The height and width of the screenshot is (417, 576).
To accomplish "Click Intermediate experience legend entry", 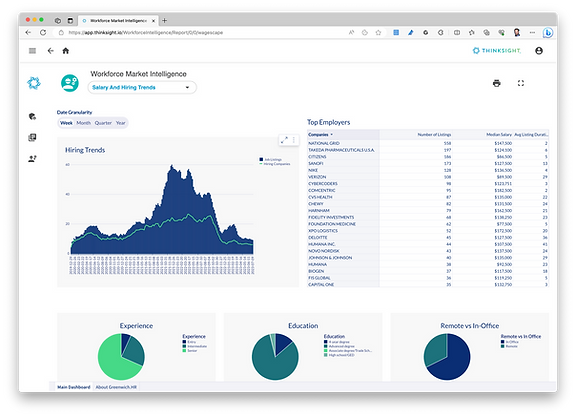I will click(195, 346).
